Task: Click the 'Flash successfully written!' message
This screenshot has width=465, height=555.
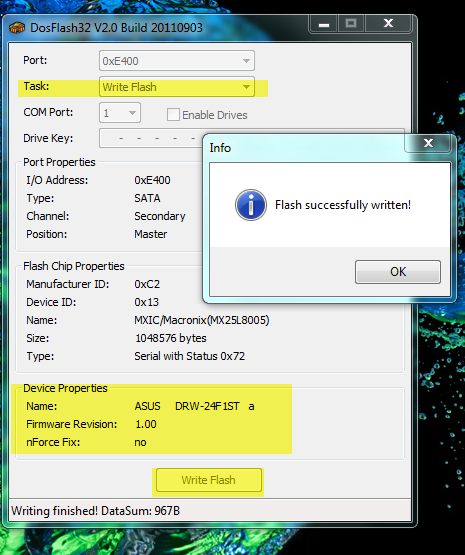Action: 343,205
